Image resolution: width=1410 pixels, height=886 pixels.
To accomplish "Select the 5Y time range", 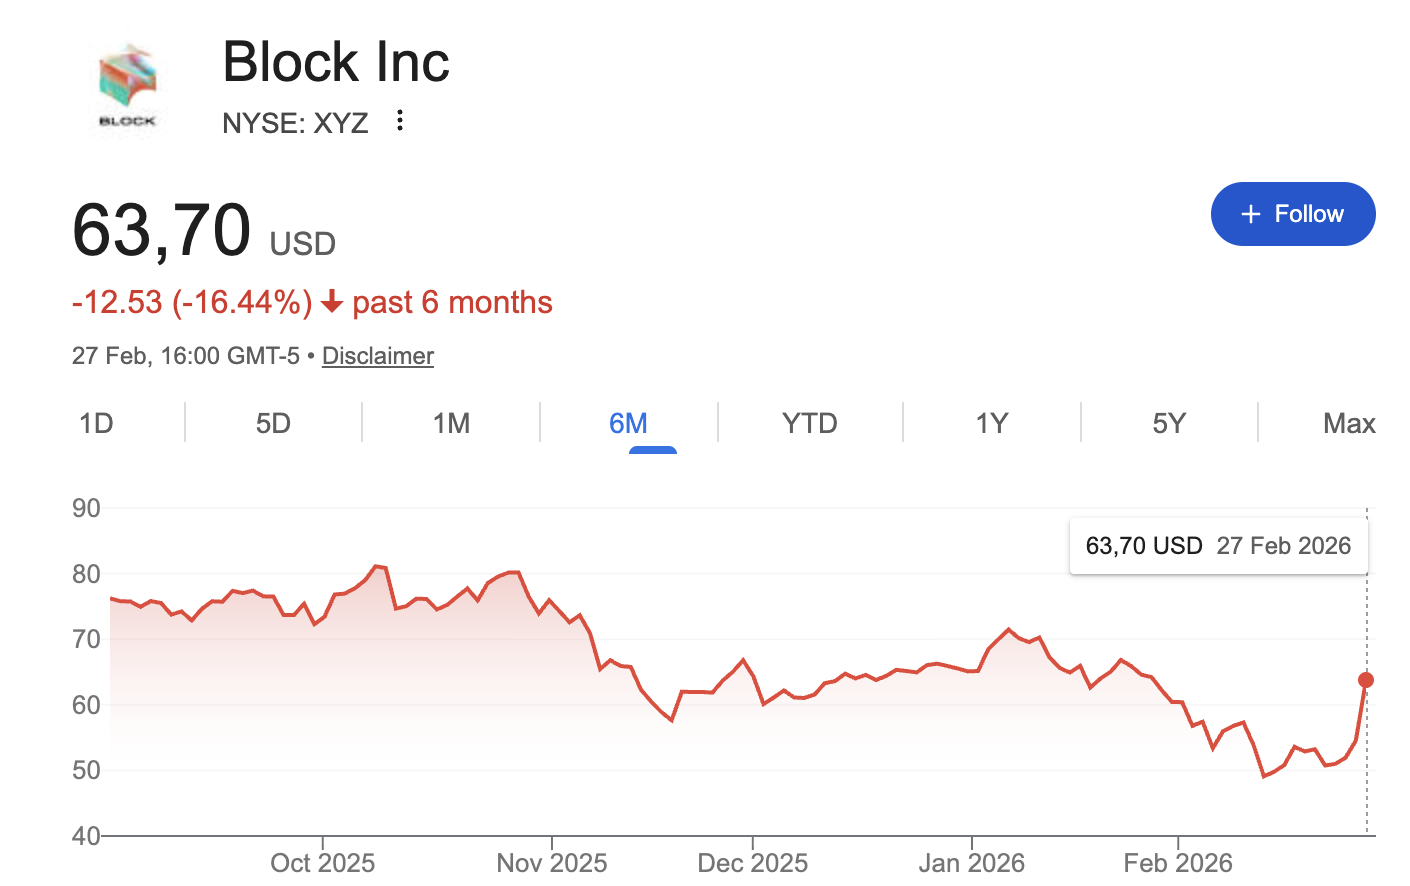I will 1168,423.
